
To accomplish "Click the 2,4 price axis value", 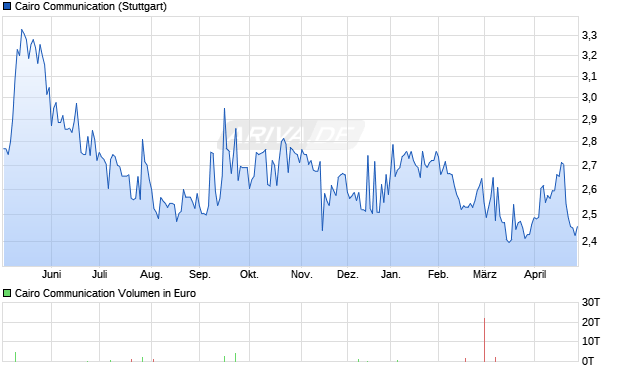I will [x=589, y=240].
